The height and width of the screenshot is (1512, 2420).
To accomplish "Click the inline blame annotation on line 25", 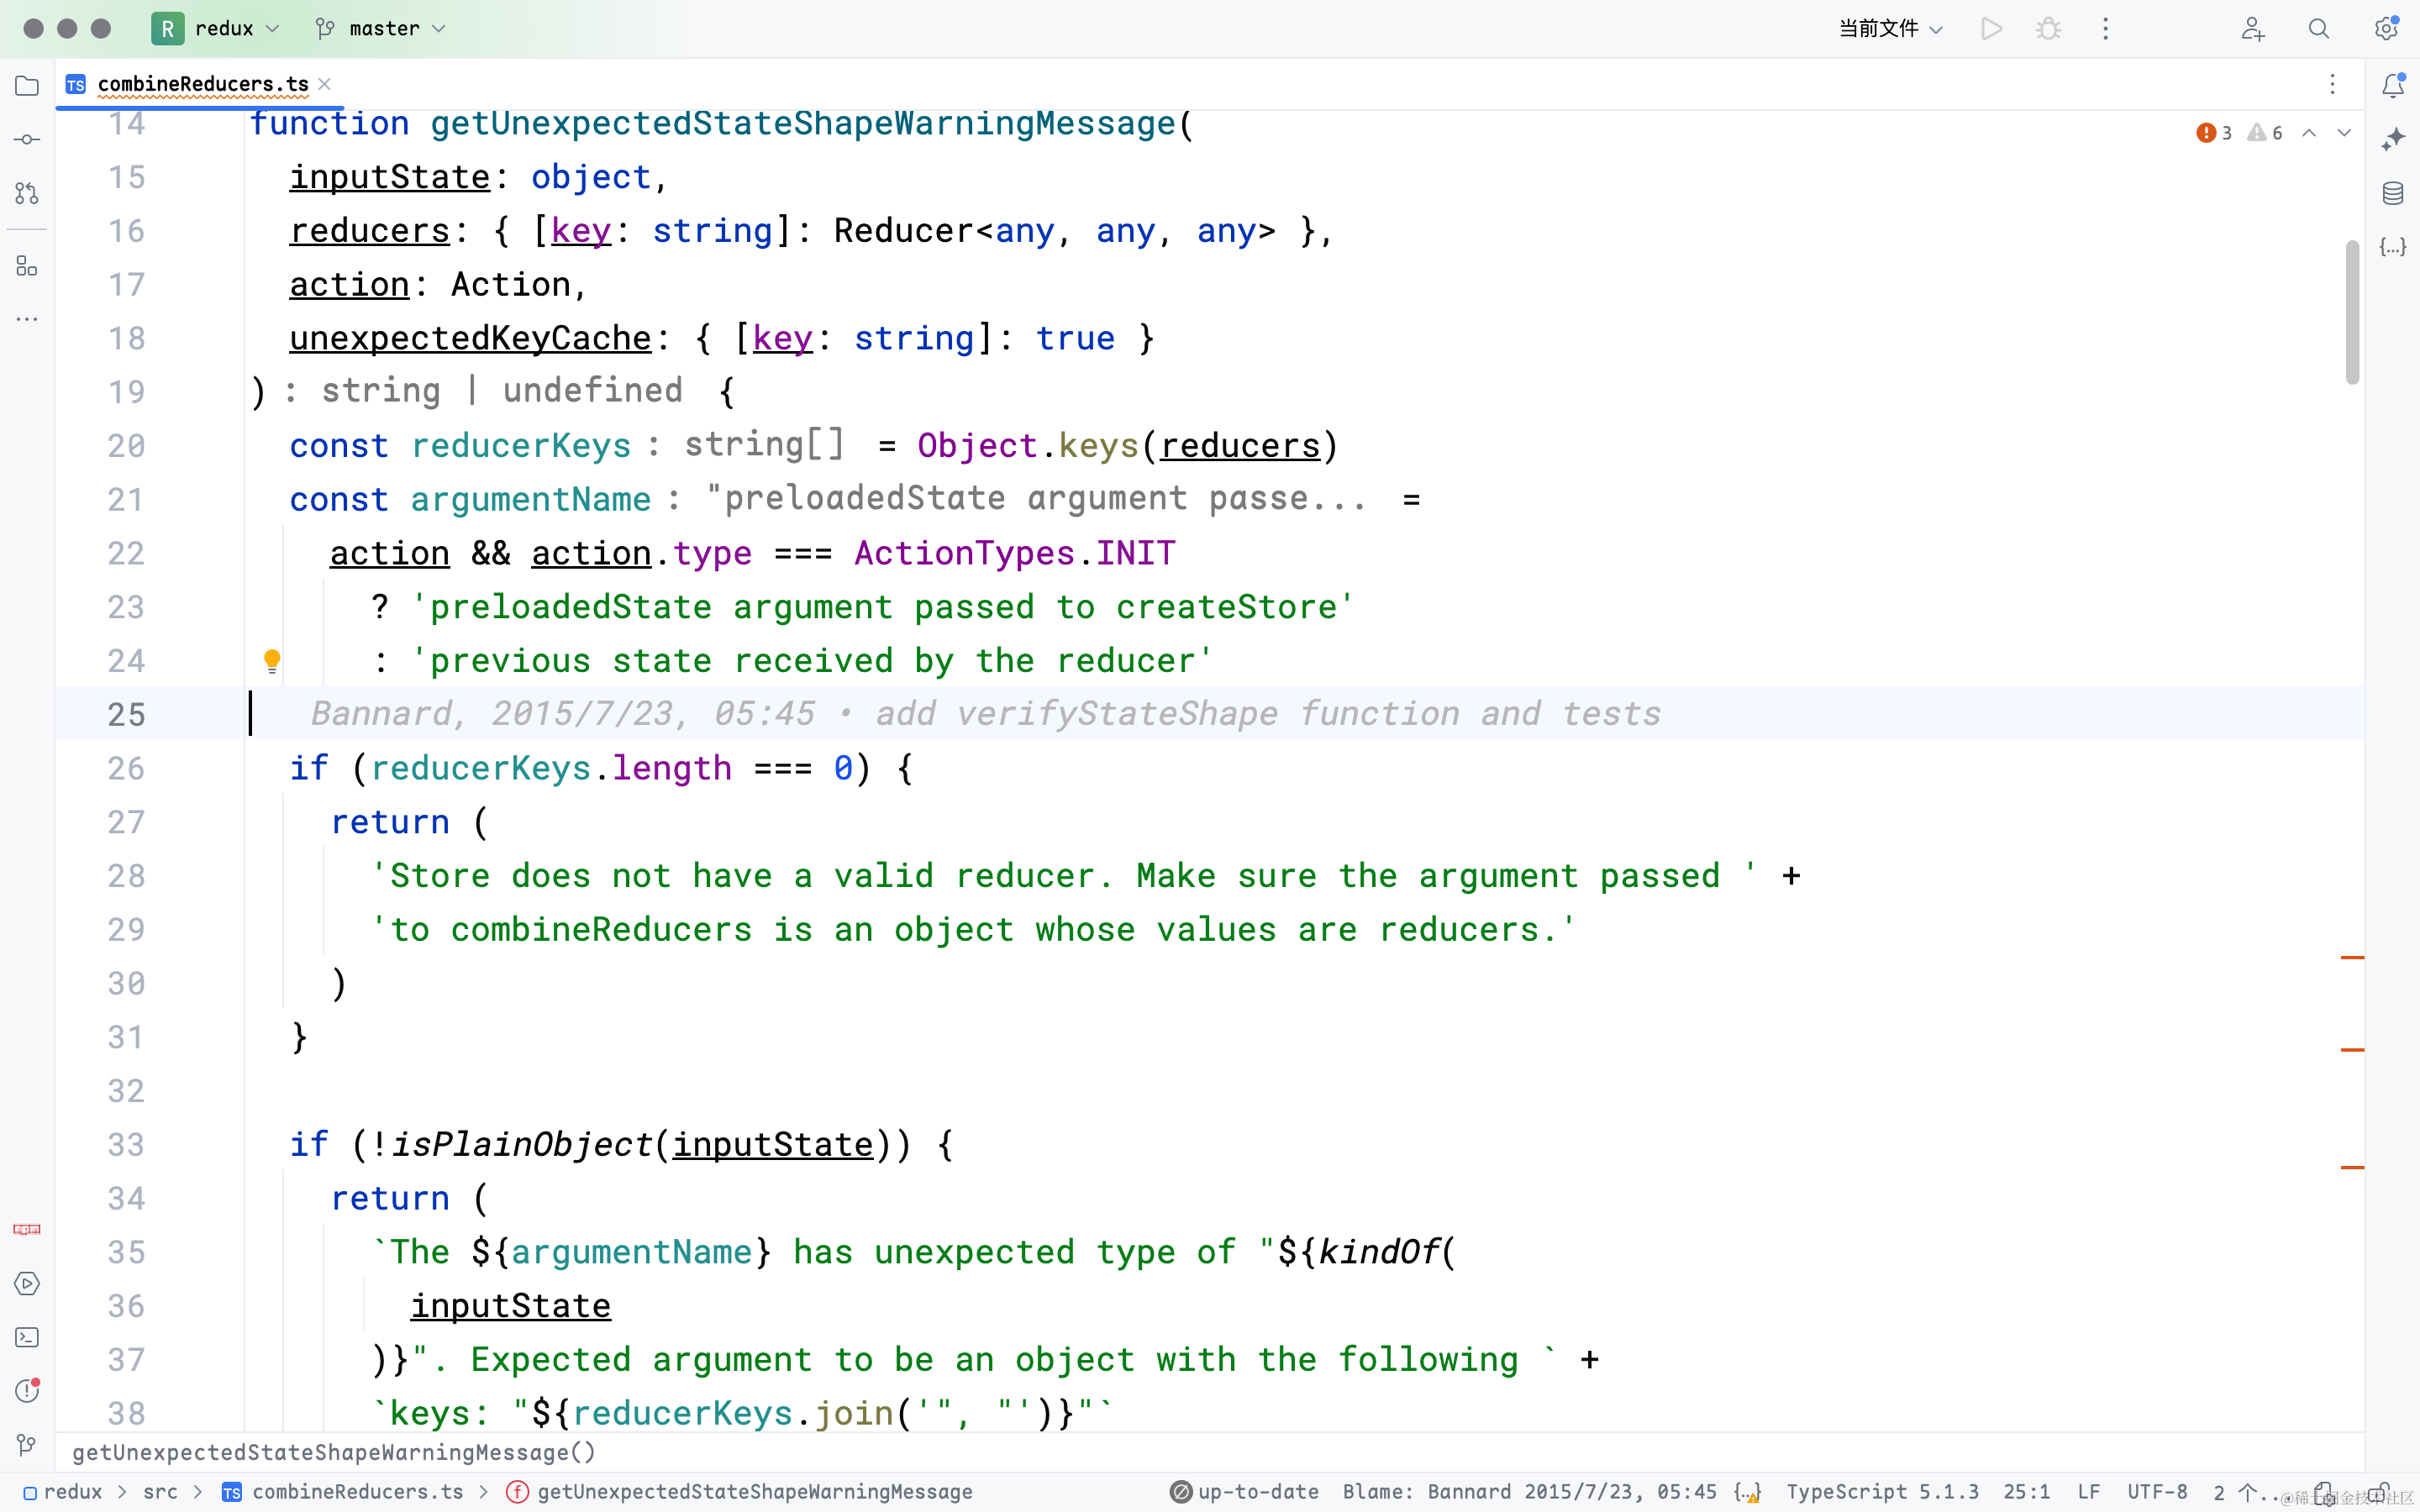I will click(986, 713).
